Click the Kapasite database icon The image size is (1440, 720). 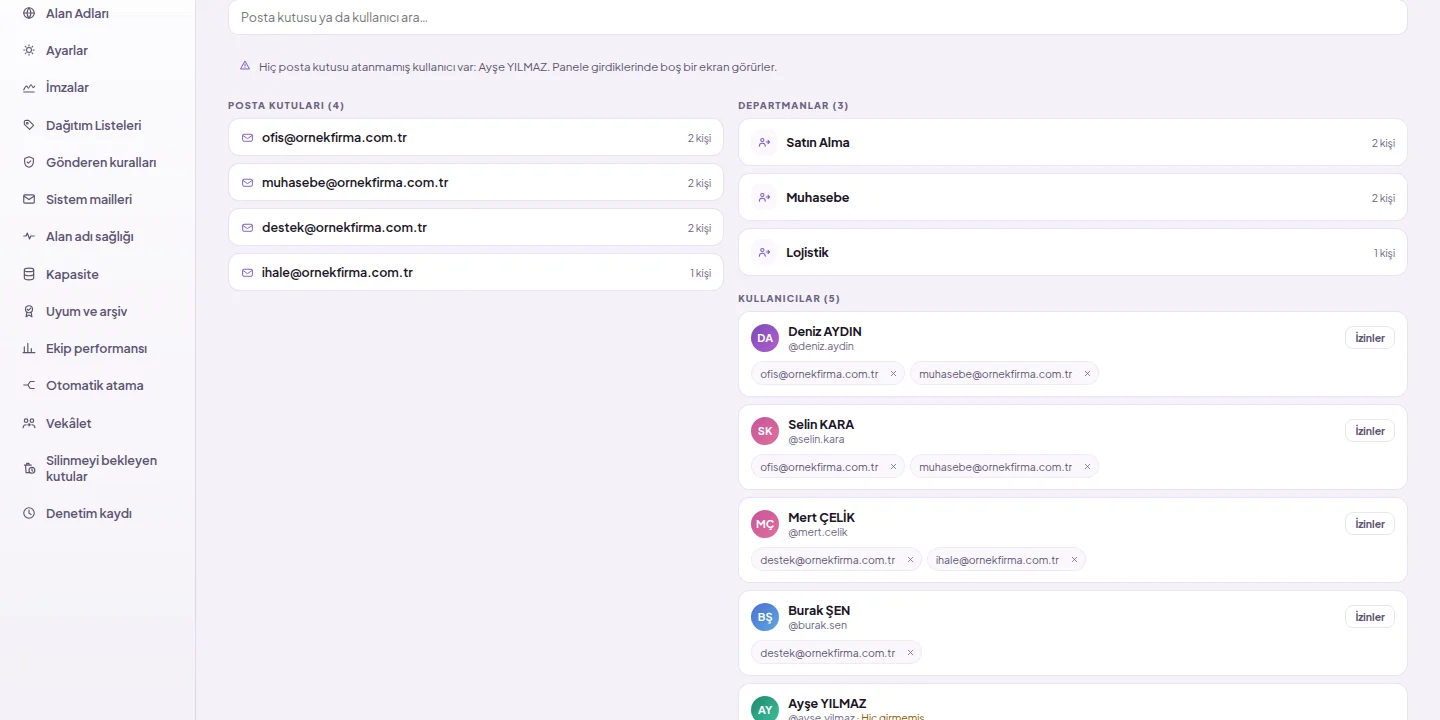pyautogui.click(x=29, y=274)
